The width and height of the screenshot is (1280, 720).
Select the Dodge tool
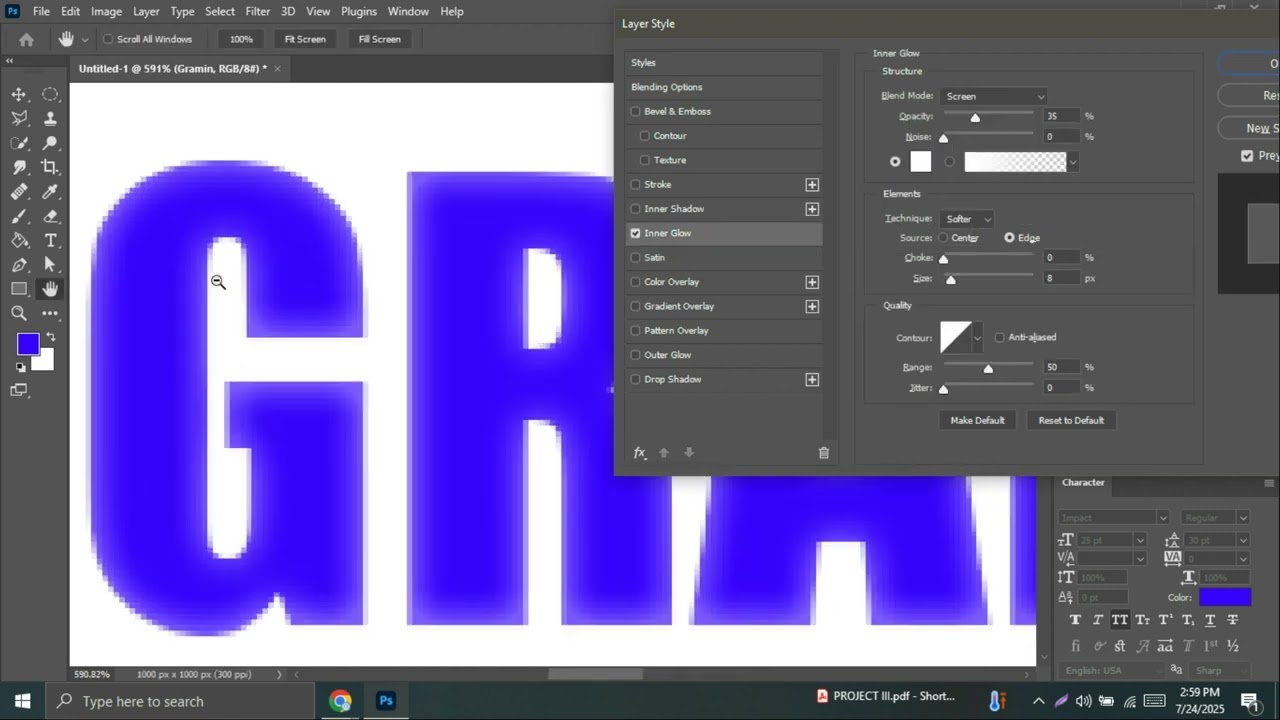click(x=50, y=143)
